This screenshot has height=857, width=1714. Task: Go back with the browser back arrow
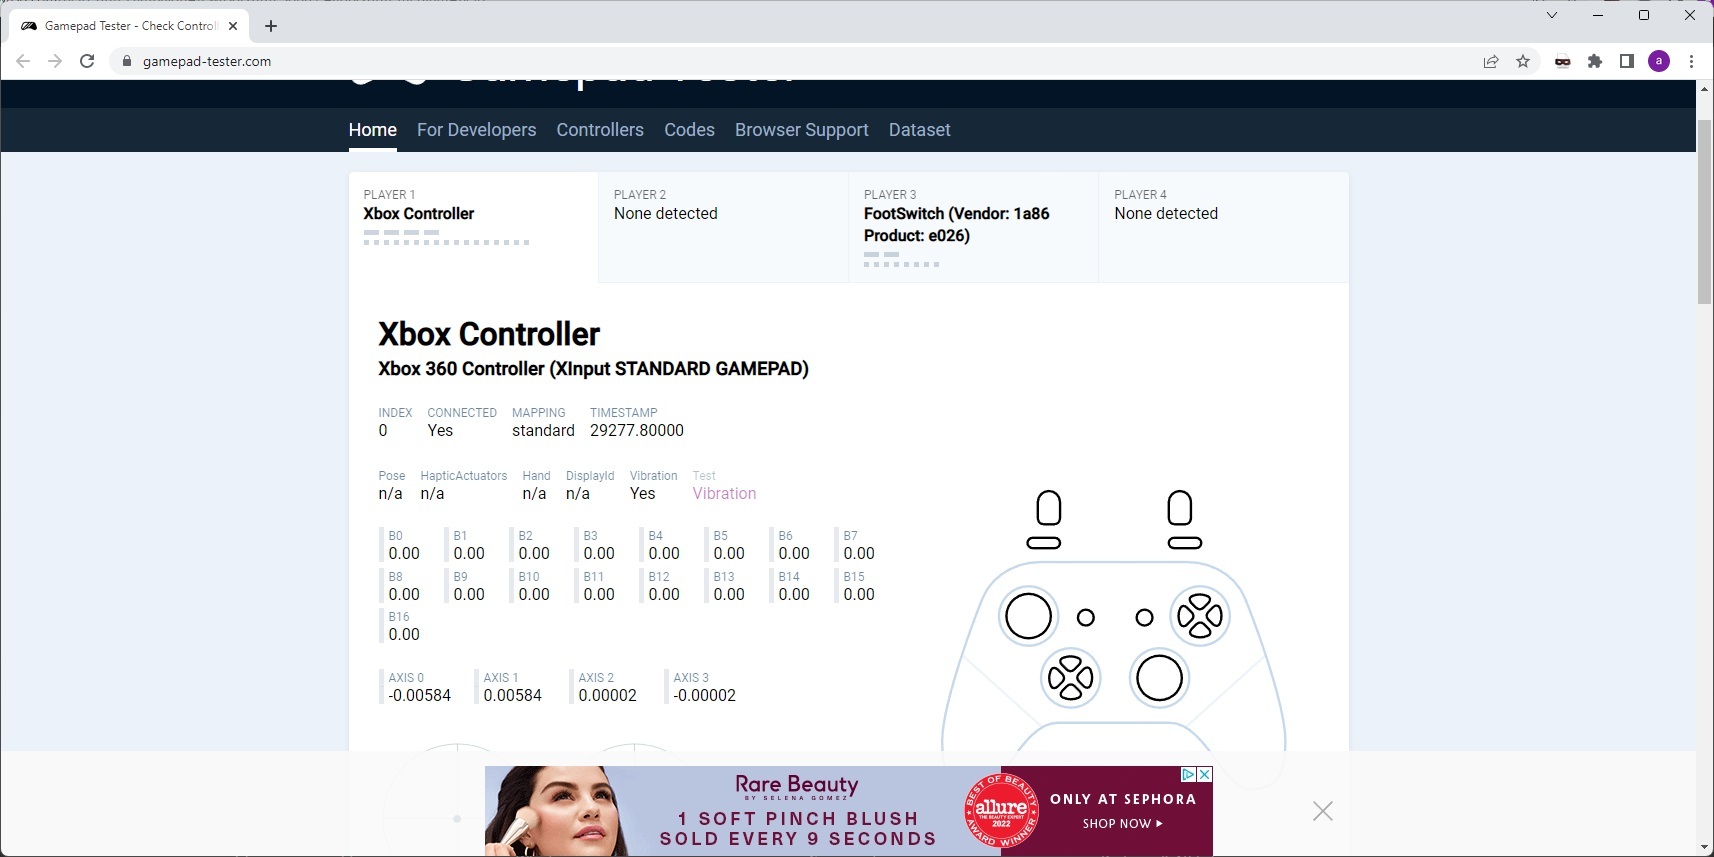[23, 61]
